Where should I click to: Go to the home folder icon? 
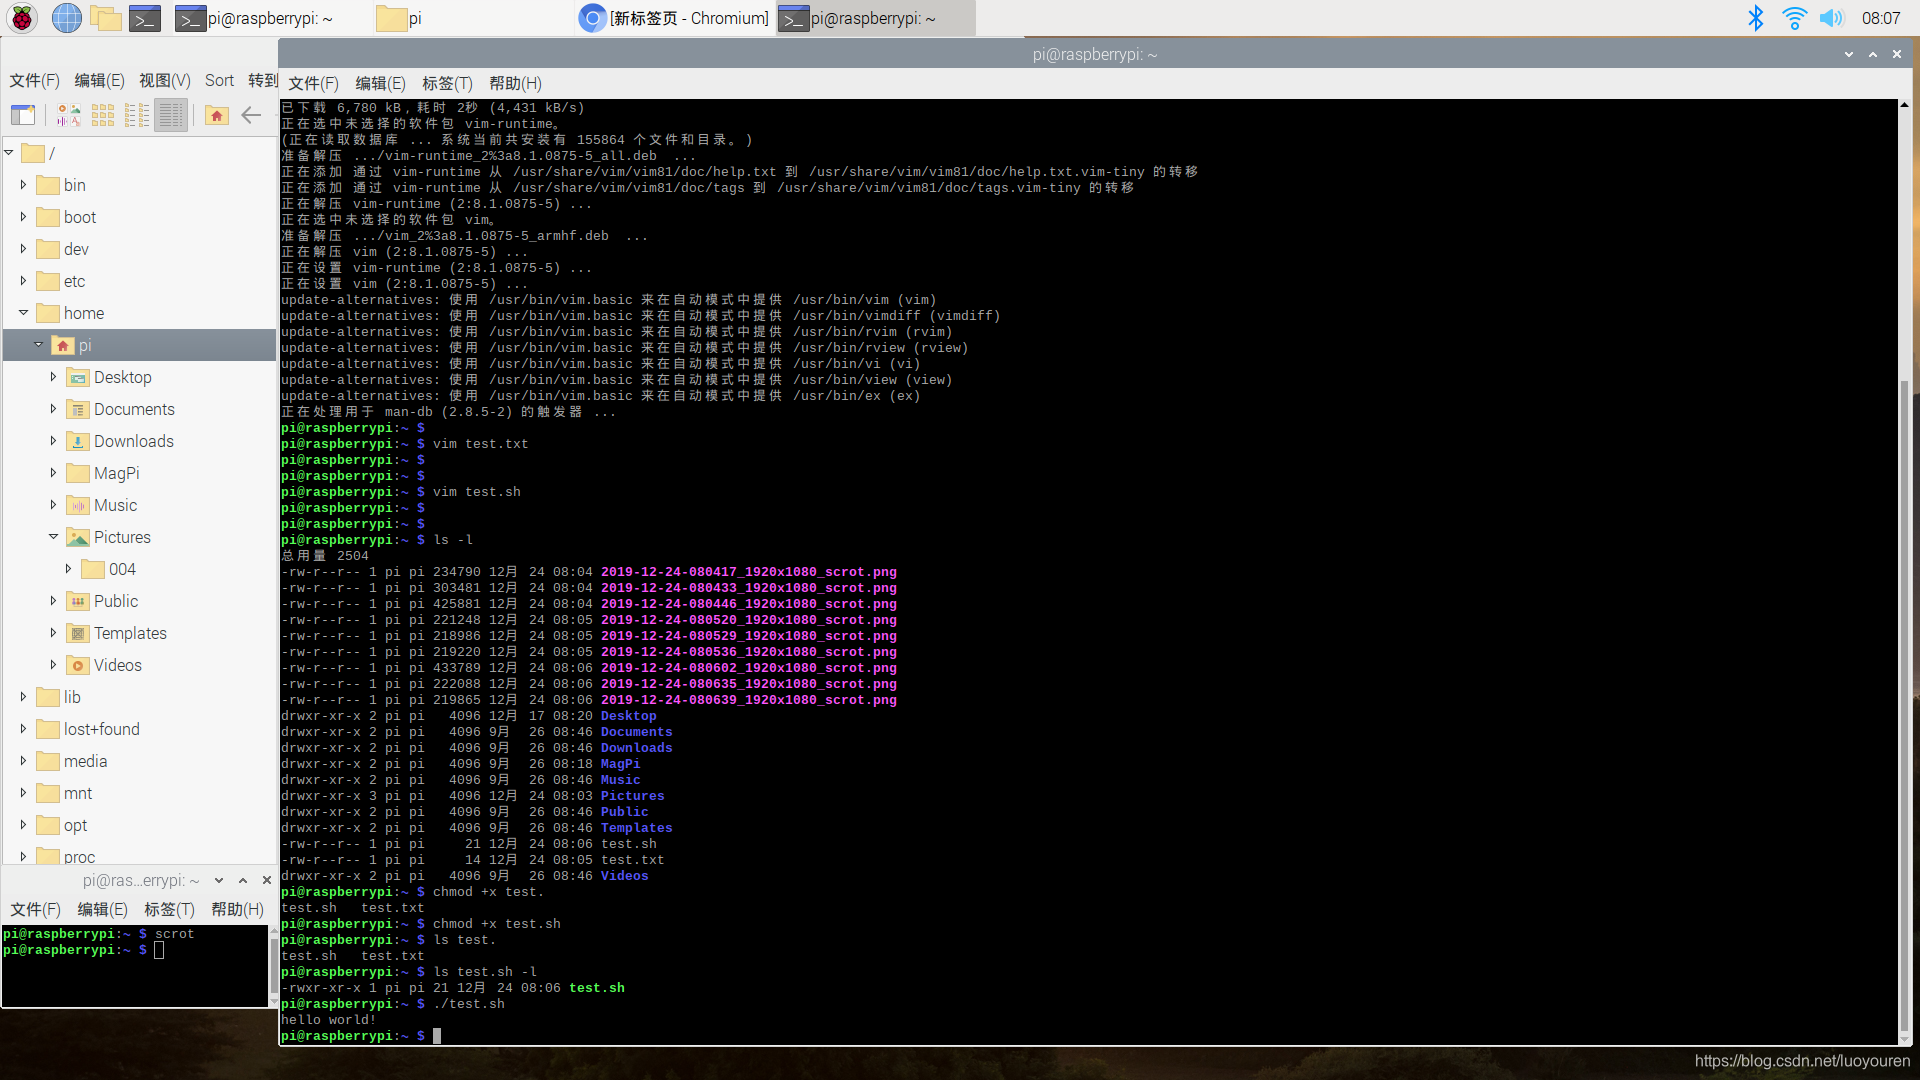pyautogui.click(x=216, y=116)
